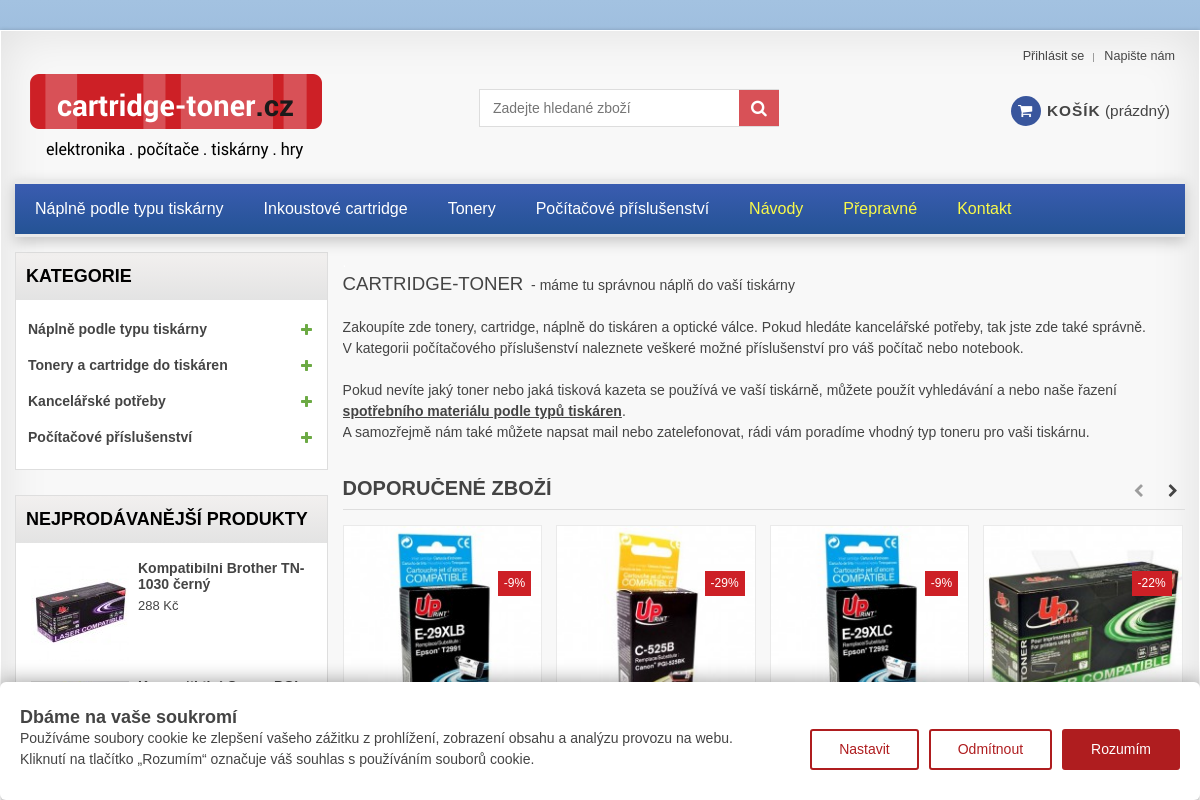Open Inkoustové cartridge menu item
Screen dimensions: 1200x800
335,208
